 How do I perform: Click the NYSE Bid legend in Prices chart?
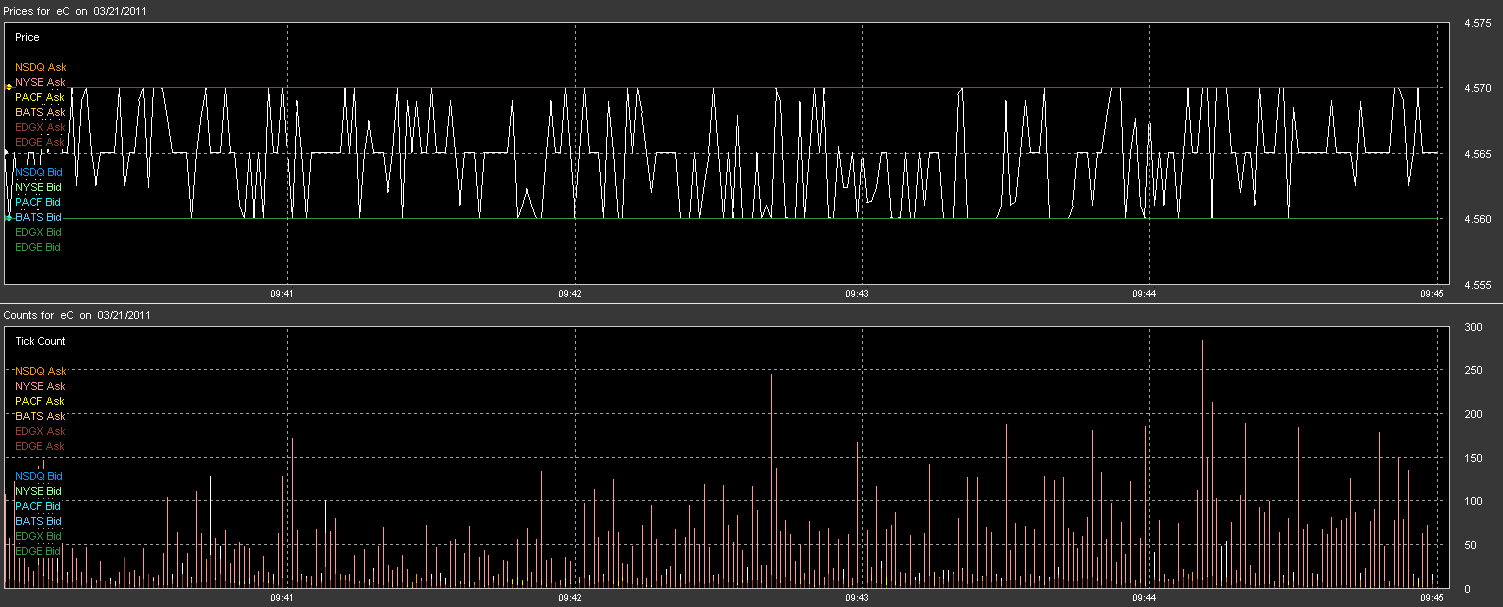click(39, 187)
